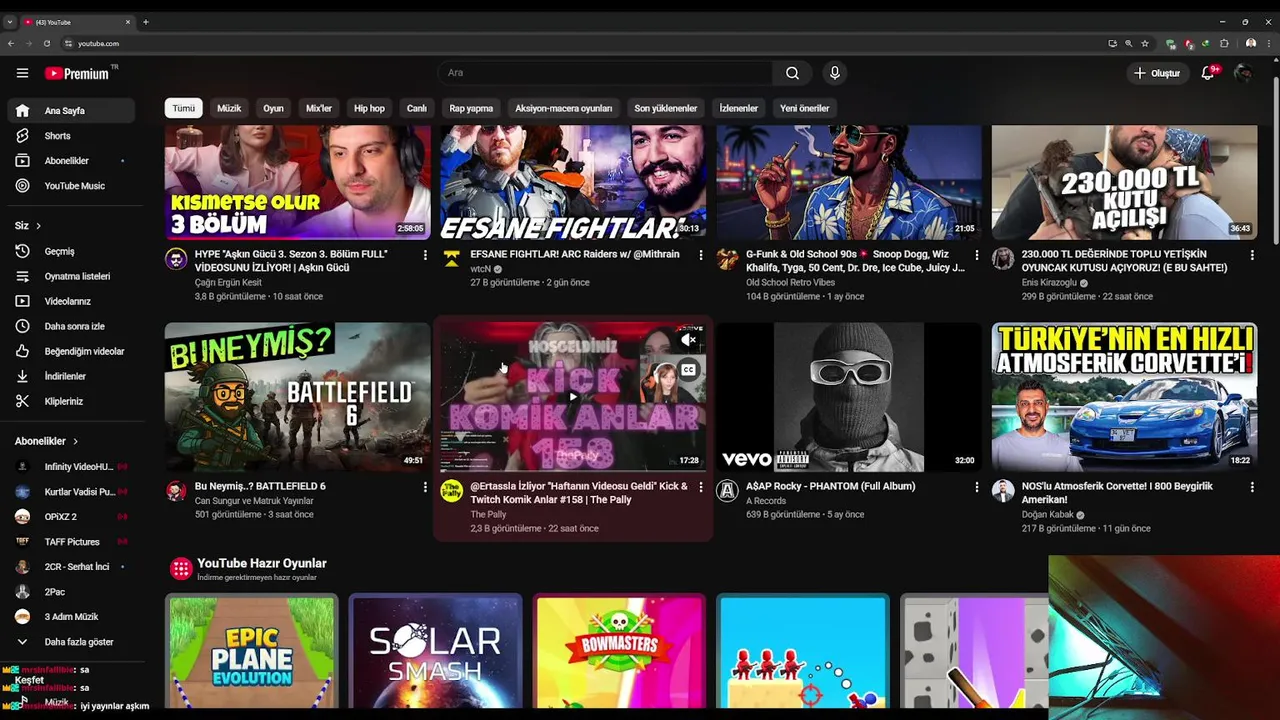
Task: Open BATTLEFIELD 6 video thumbnail
Action: click(x=298, y=397)
